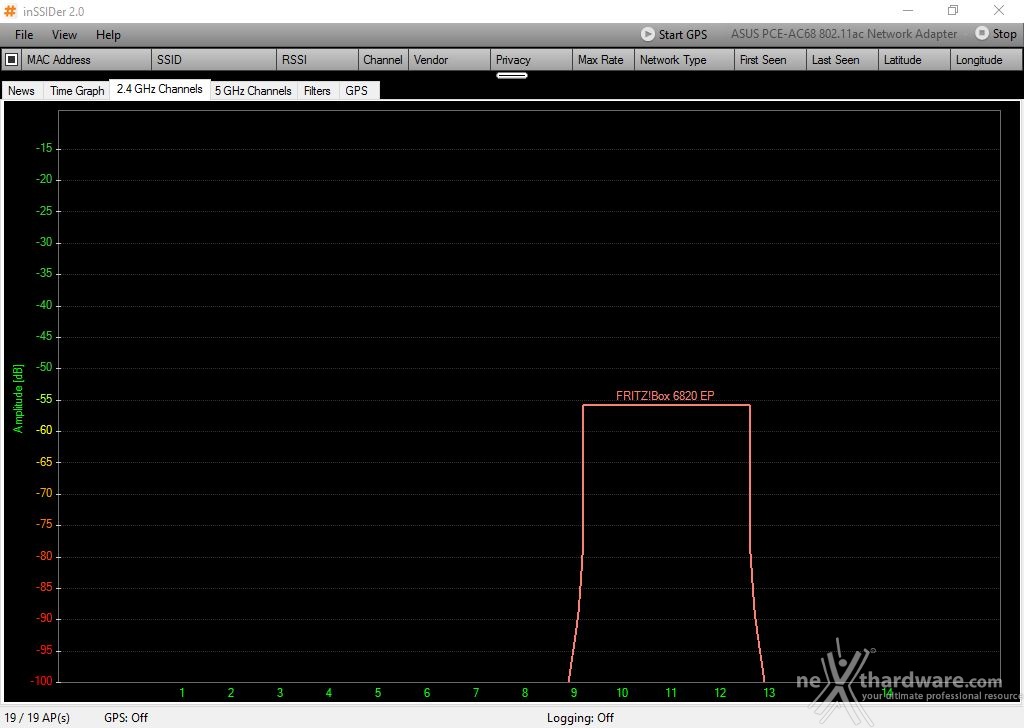Click channel 6 on the x-axis
The width and height of the screenshot is (1024, 728).
pos(427,693)
